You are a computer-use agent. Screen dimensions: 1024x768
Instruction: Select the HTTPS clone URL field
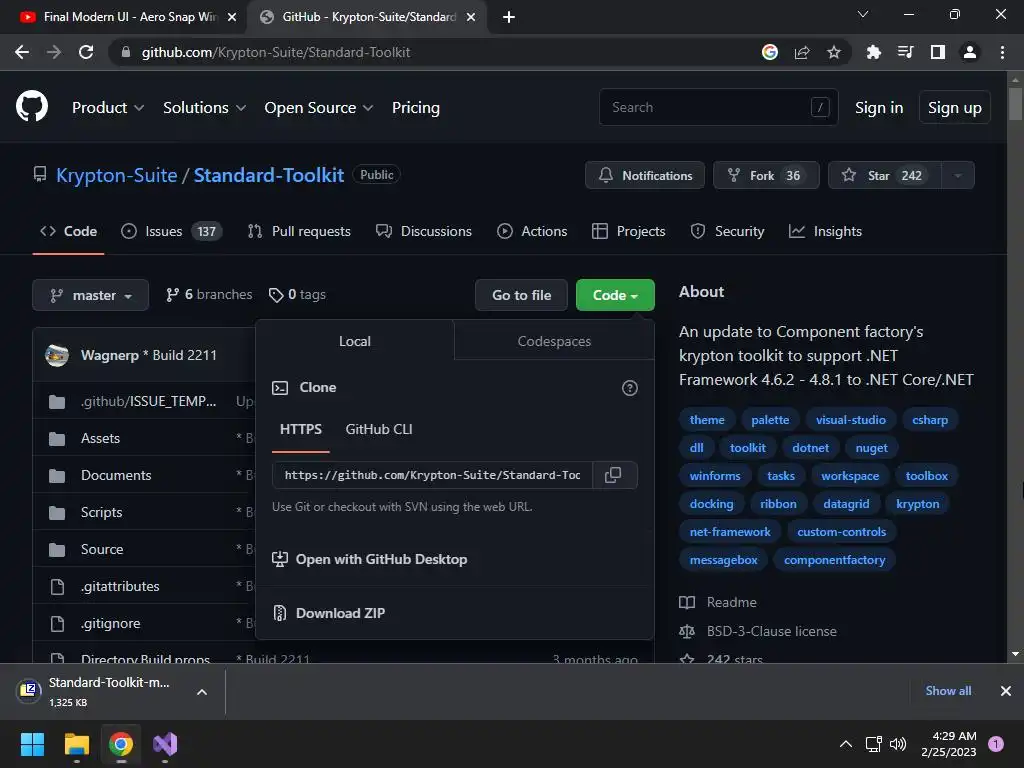(432, 475)
